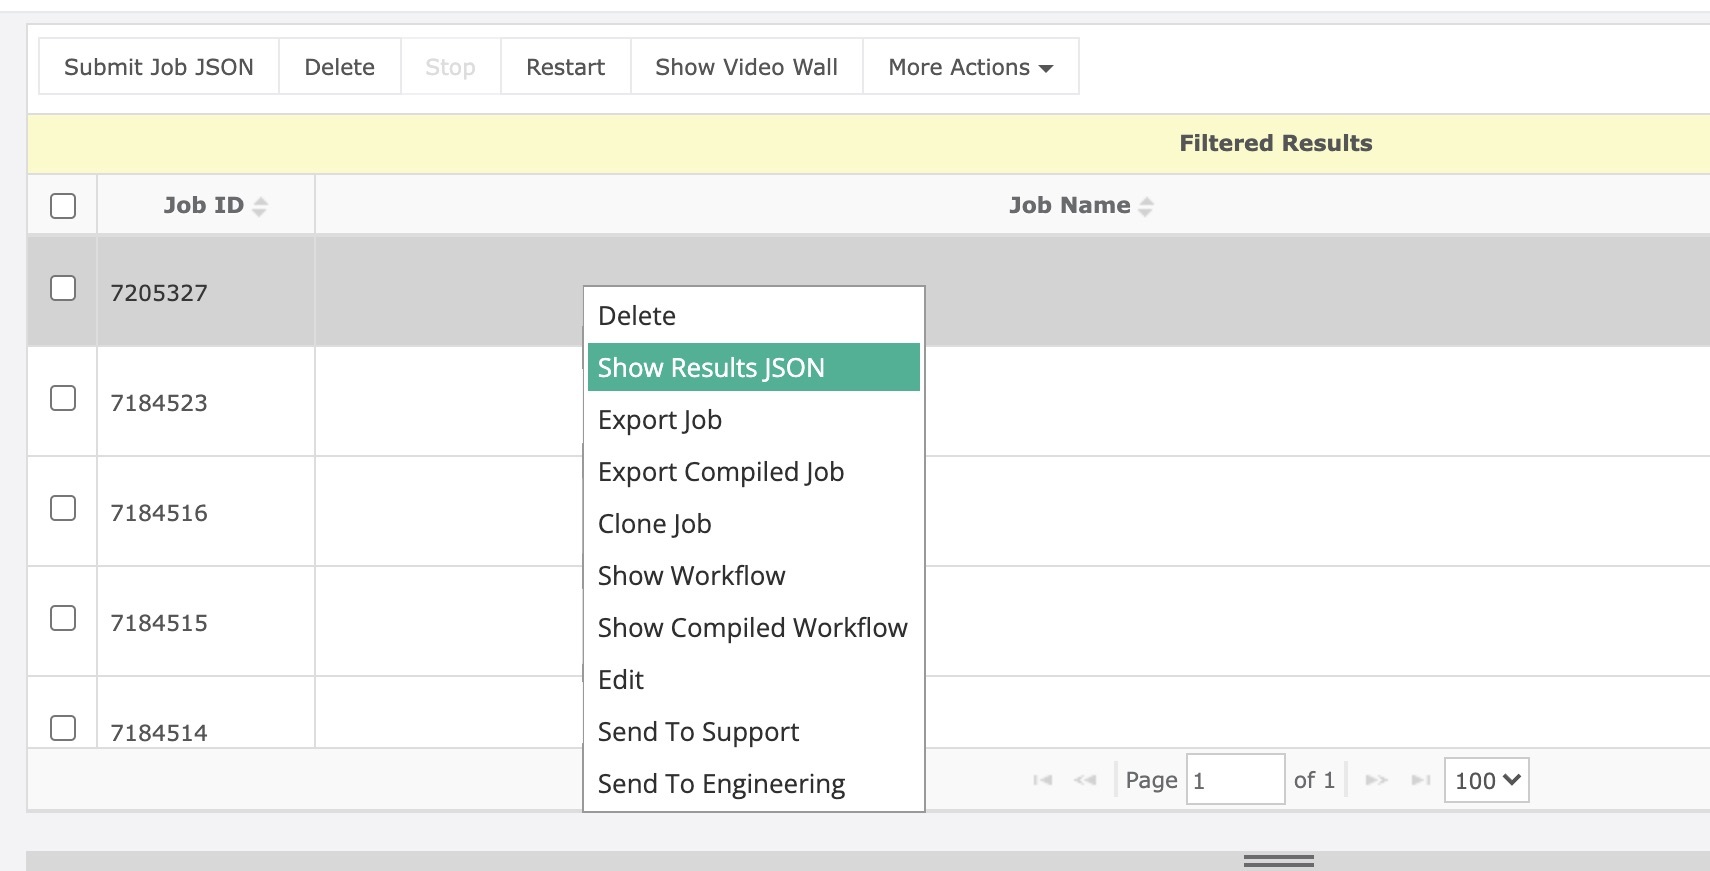Image resolution: width=1710 pixels, height=871 pixels.
Task: Sort by the Job ID column arrows
Action: click(260, 206)
